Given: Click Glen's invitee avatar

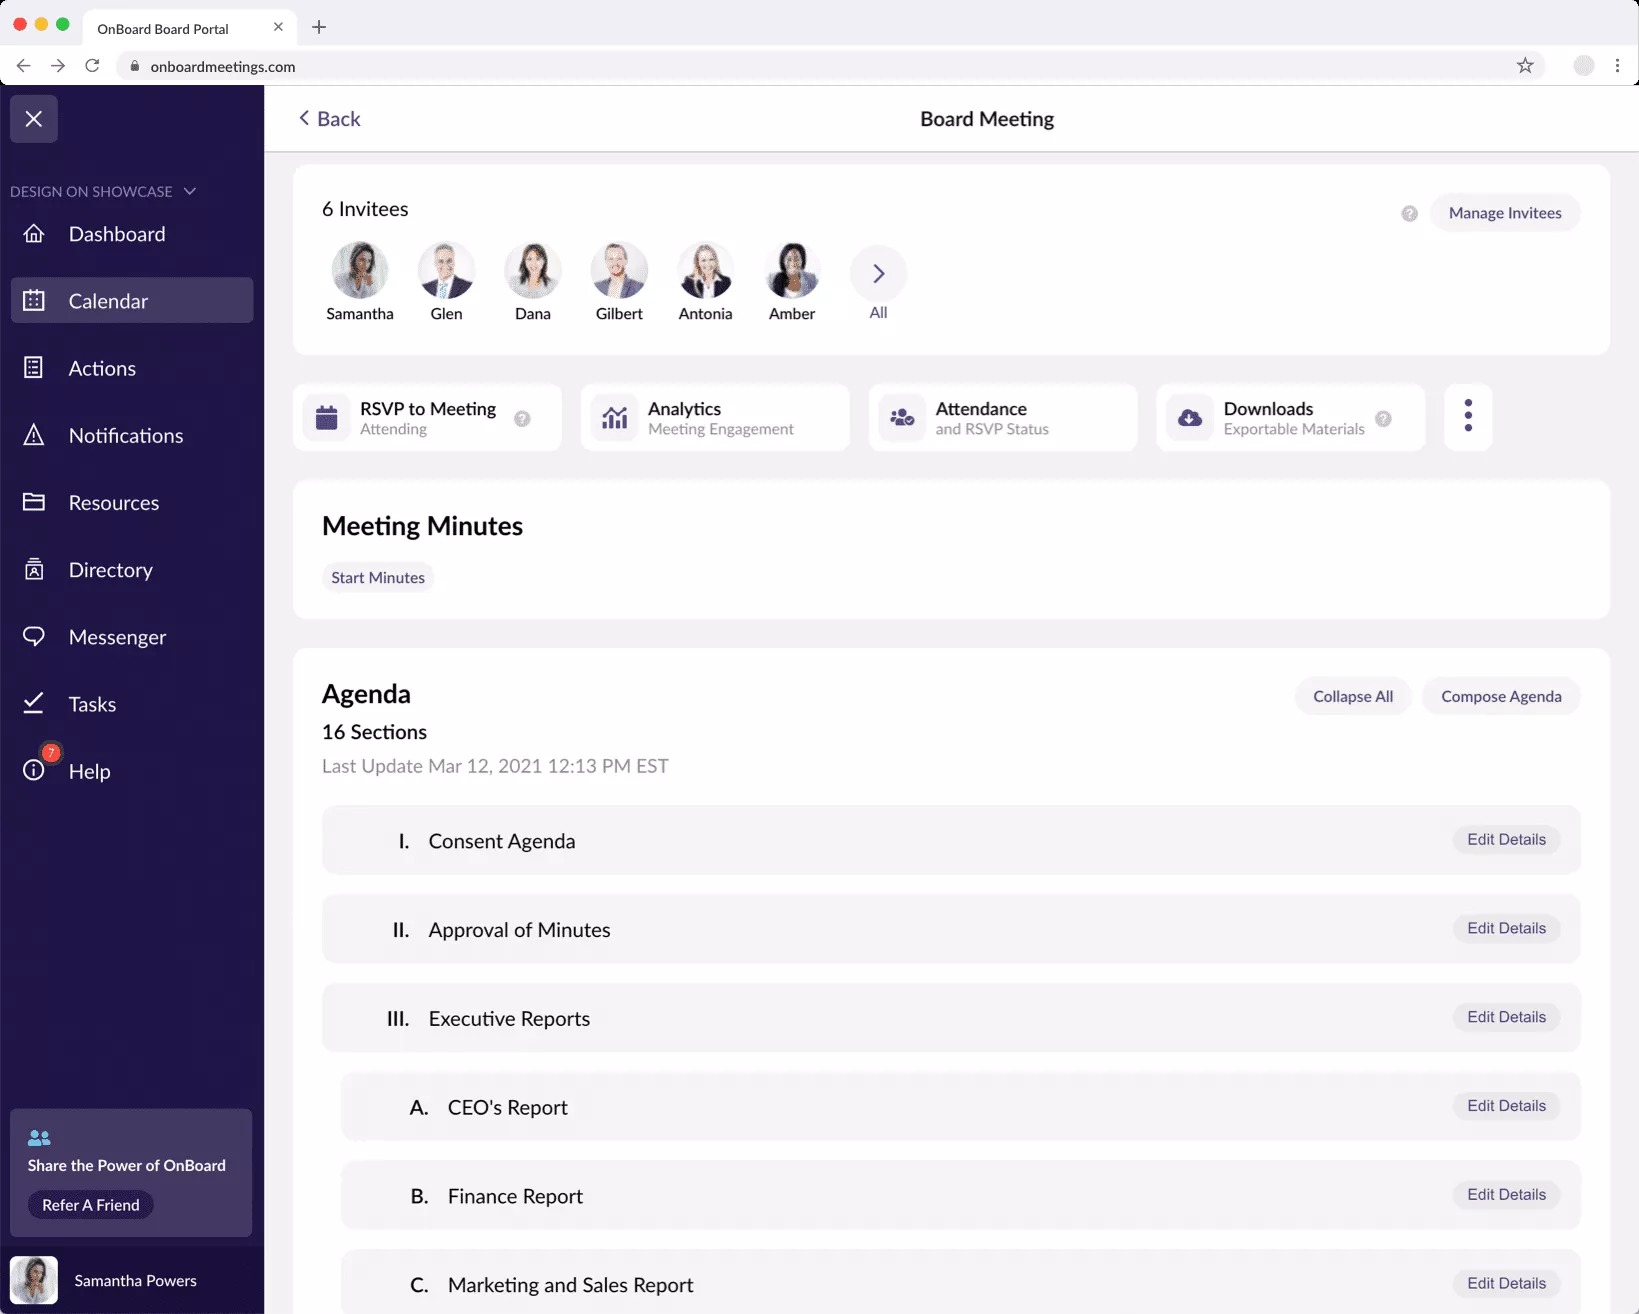Looking at the screenshot, I should click(446, 270).
